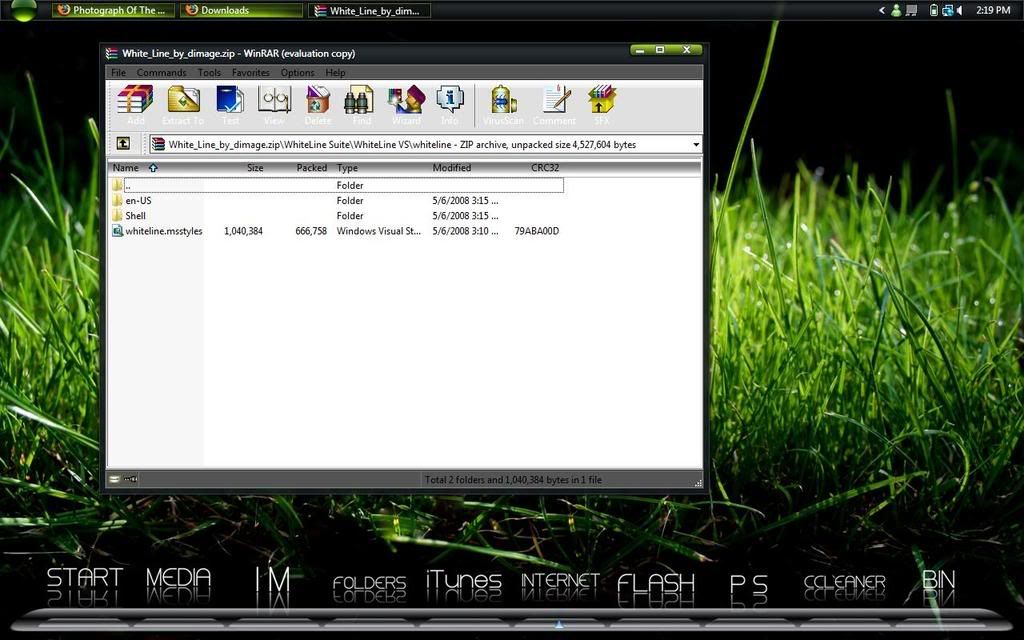Run the Test archive tool
This screenshot has height=640, width=1024.
(230, 104)
